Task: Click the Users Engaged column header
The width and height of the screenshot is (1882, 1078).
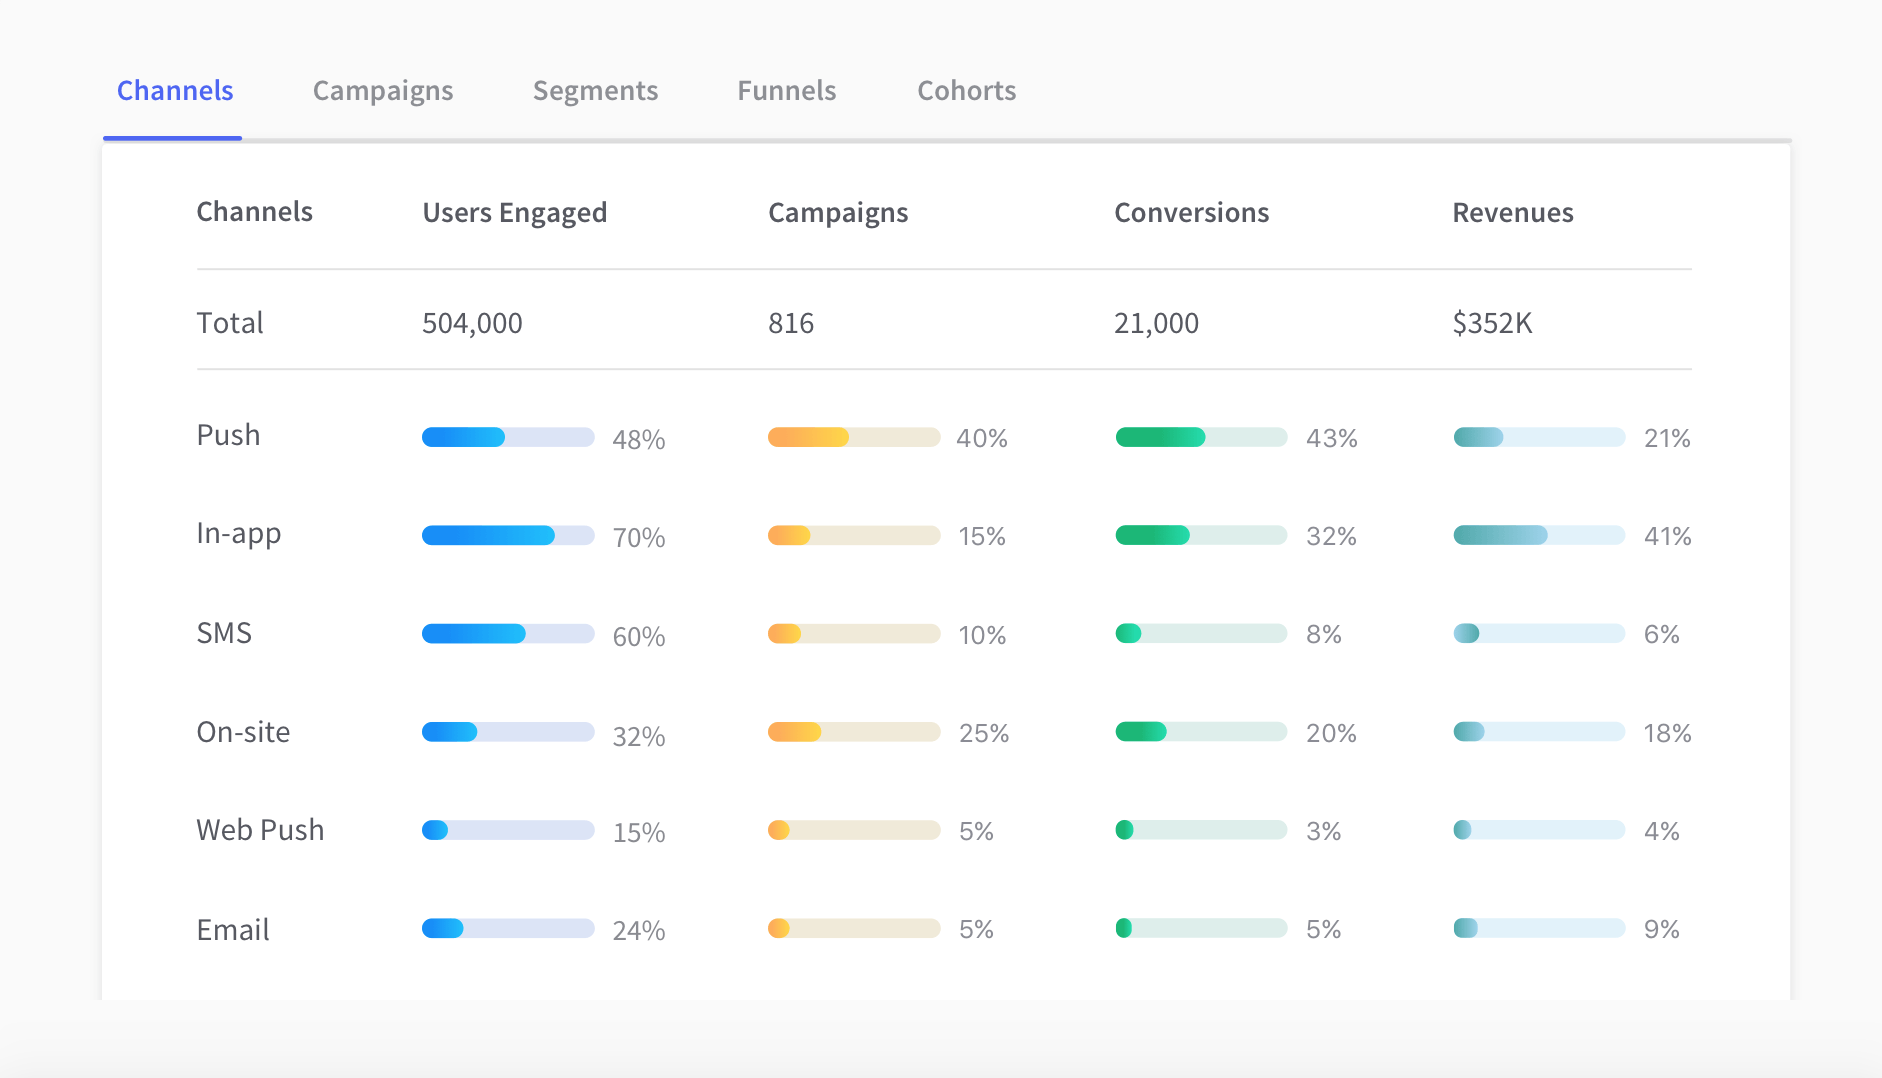Action: [514, 213]
